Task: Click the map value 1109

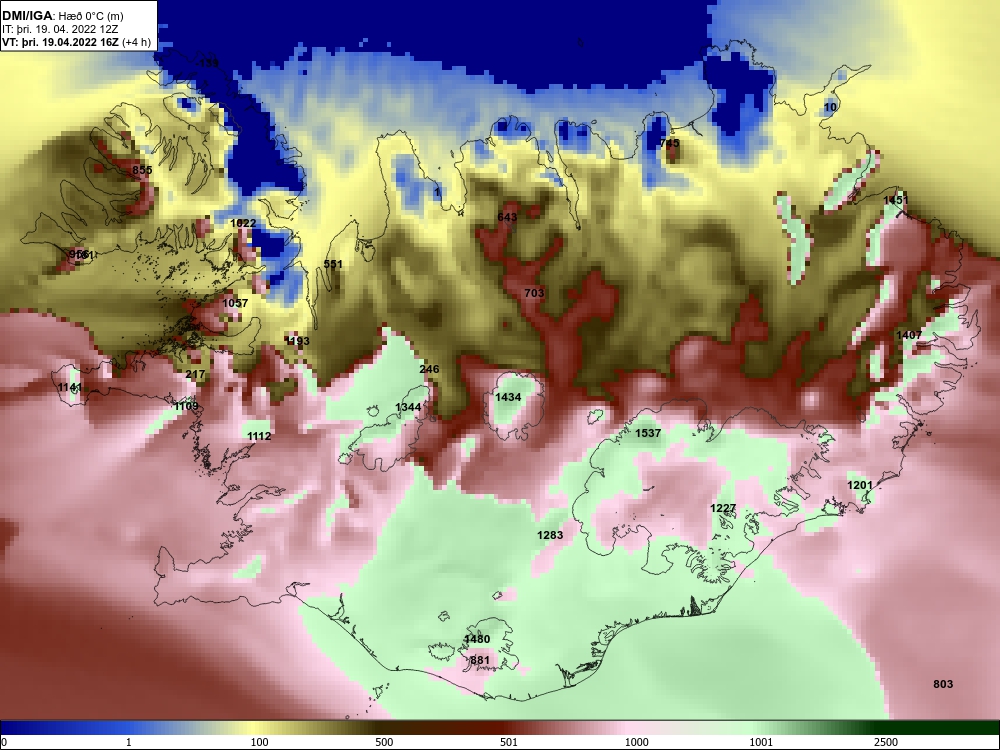Action: (186, 406)
